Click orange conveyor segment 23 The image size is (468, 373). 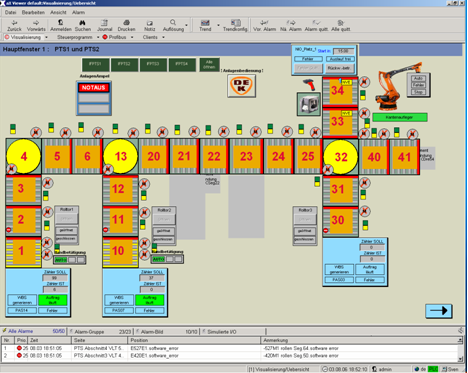[246, 156]
